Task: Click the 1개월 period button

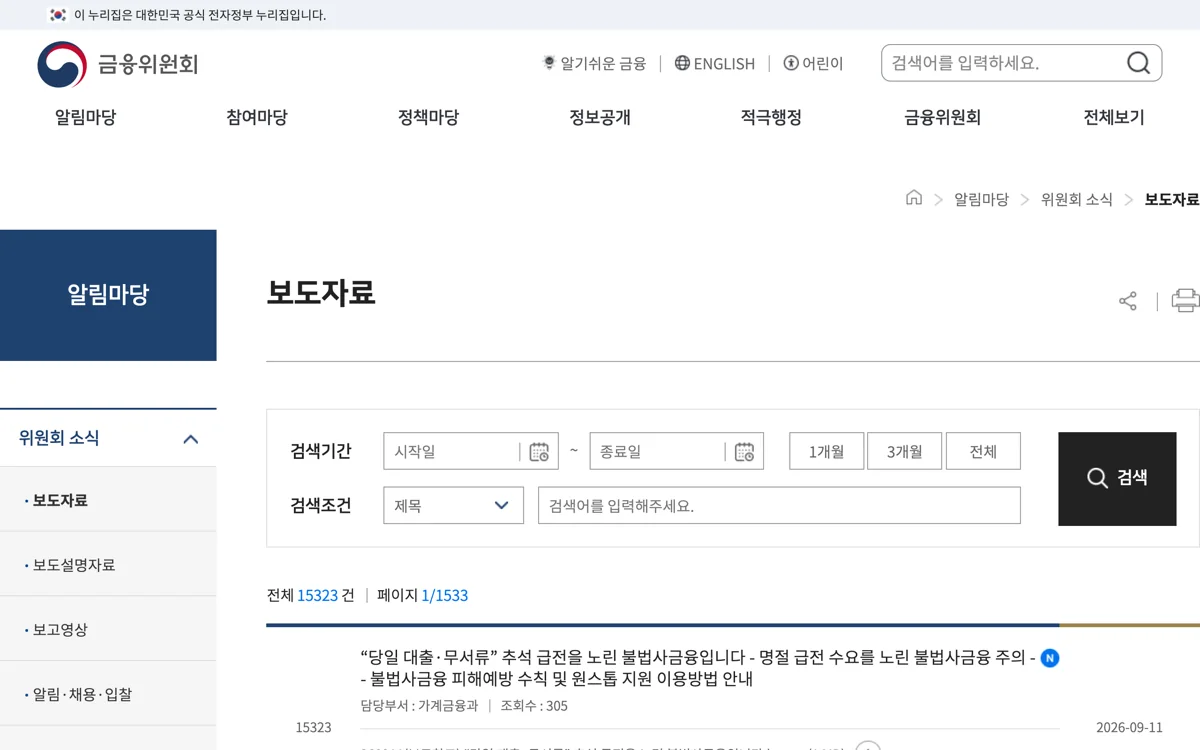Action: 826,451
